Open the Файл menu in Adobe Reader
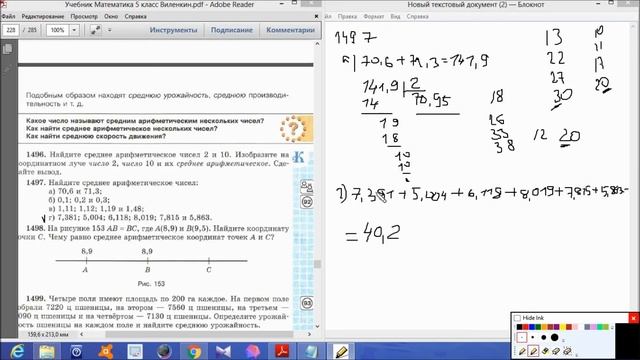This screenshot has width=640, height=360. tap(8, 17)
